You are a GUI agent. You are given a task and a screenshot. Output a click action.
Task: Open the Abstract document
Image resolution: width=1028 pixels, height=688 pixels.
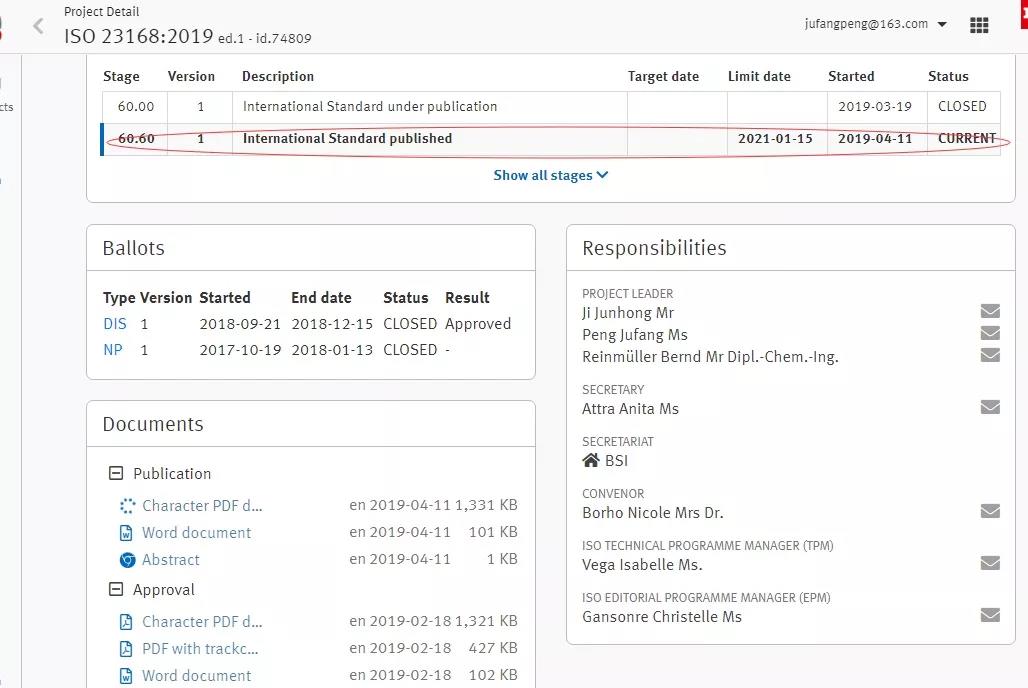(x=170, y=560)
